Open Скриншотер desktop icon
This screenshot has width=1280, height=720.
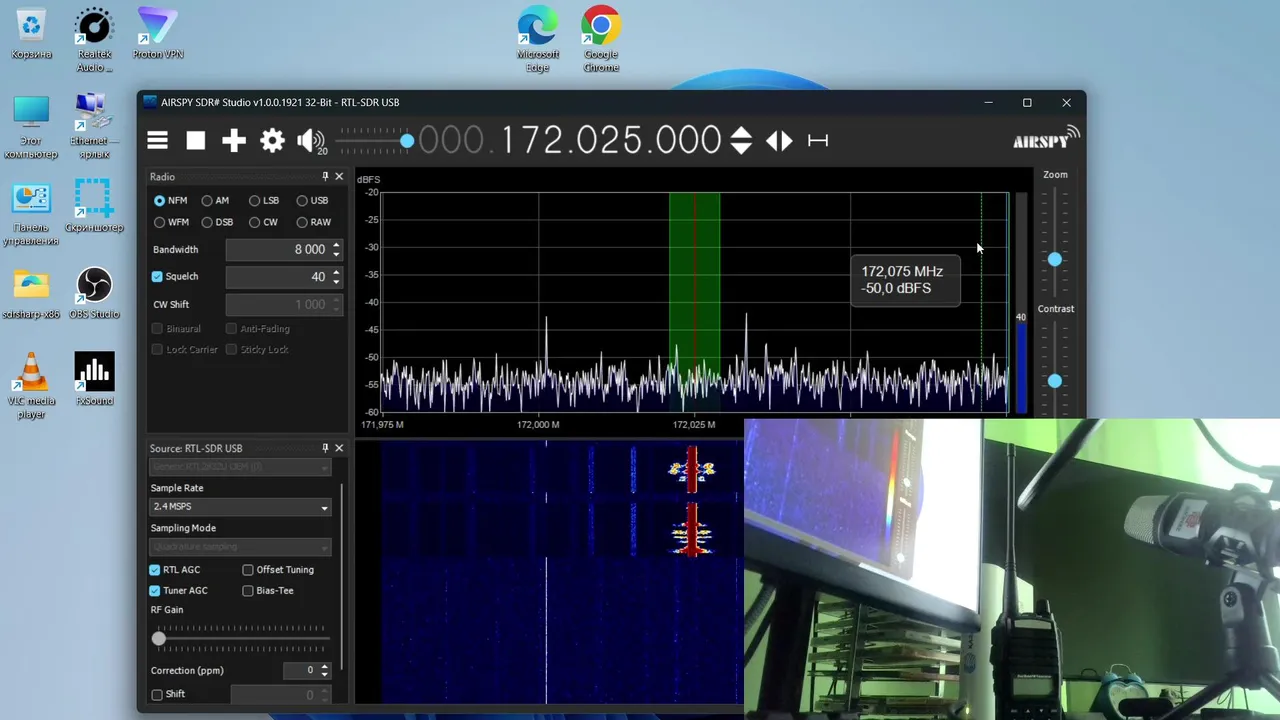click(x=95, y=206)
